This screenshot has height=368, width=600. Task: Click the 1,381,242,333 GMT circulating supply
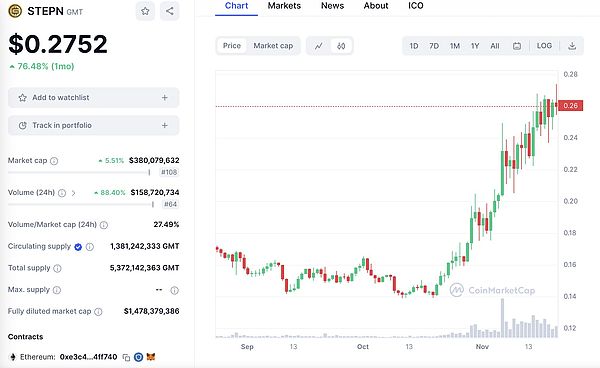[145, 246]
